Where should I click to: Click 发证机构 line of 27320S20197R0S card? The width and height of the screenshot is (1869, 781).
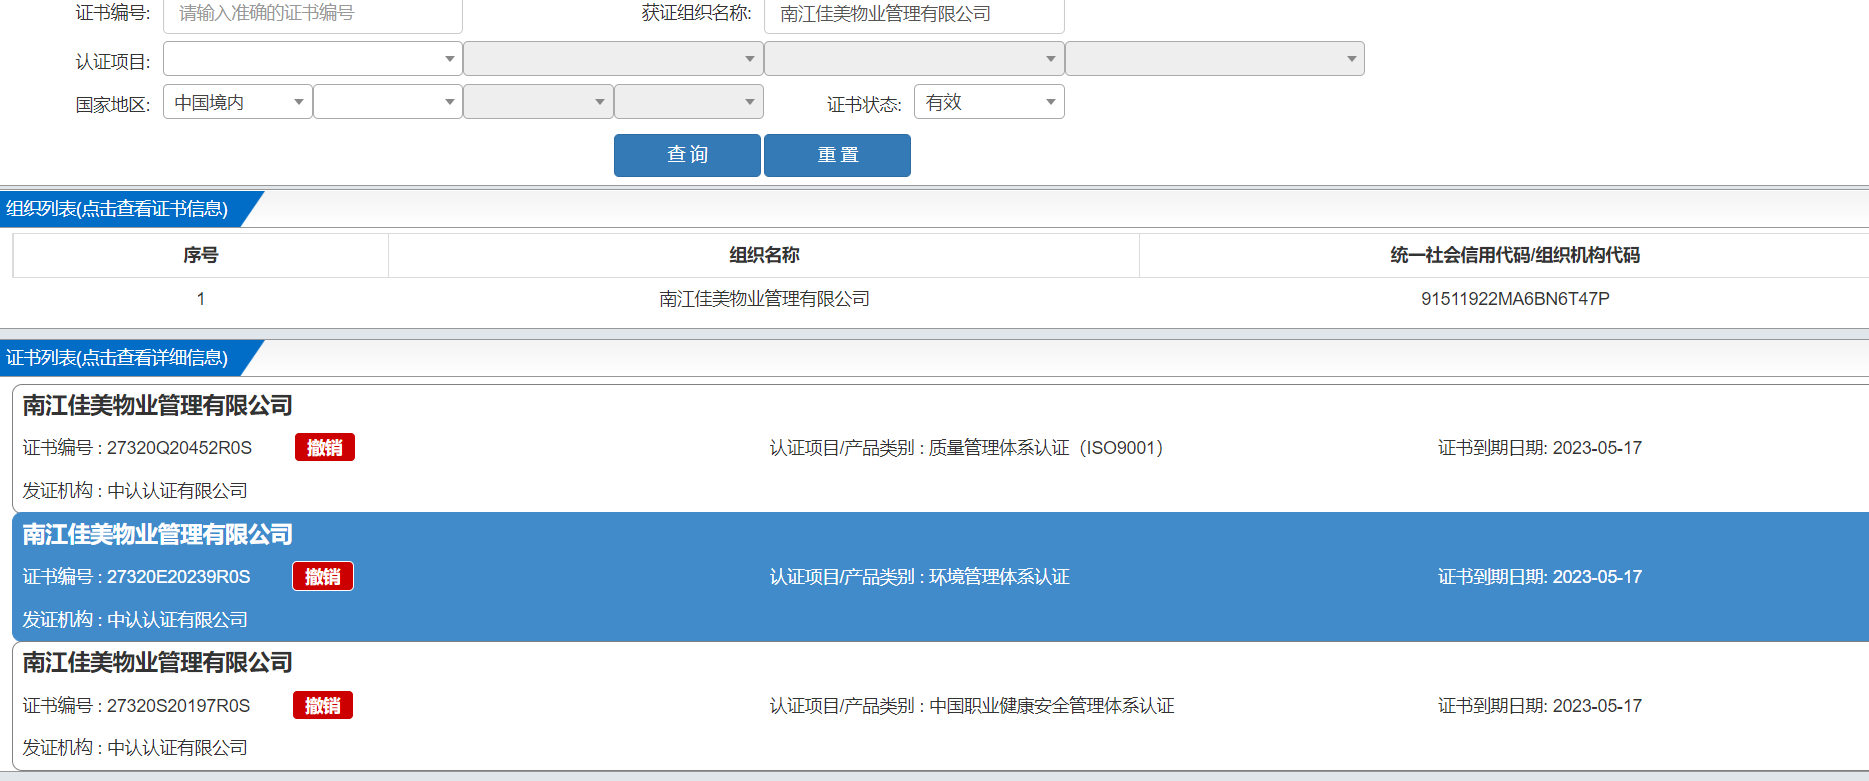pyautogui.click(x=135, y=748)
